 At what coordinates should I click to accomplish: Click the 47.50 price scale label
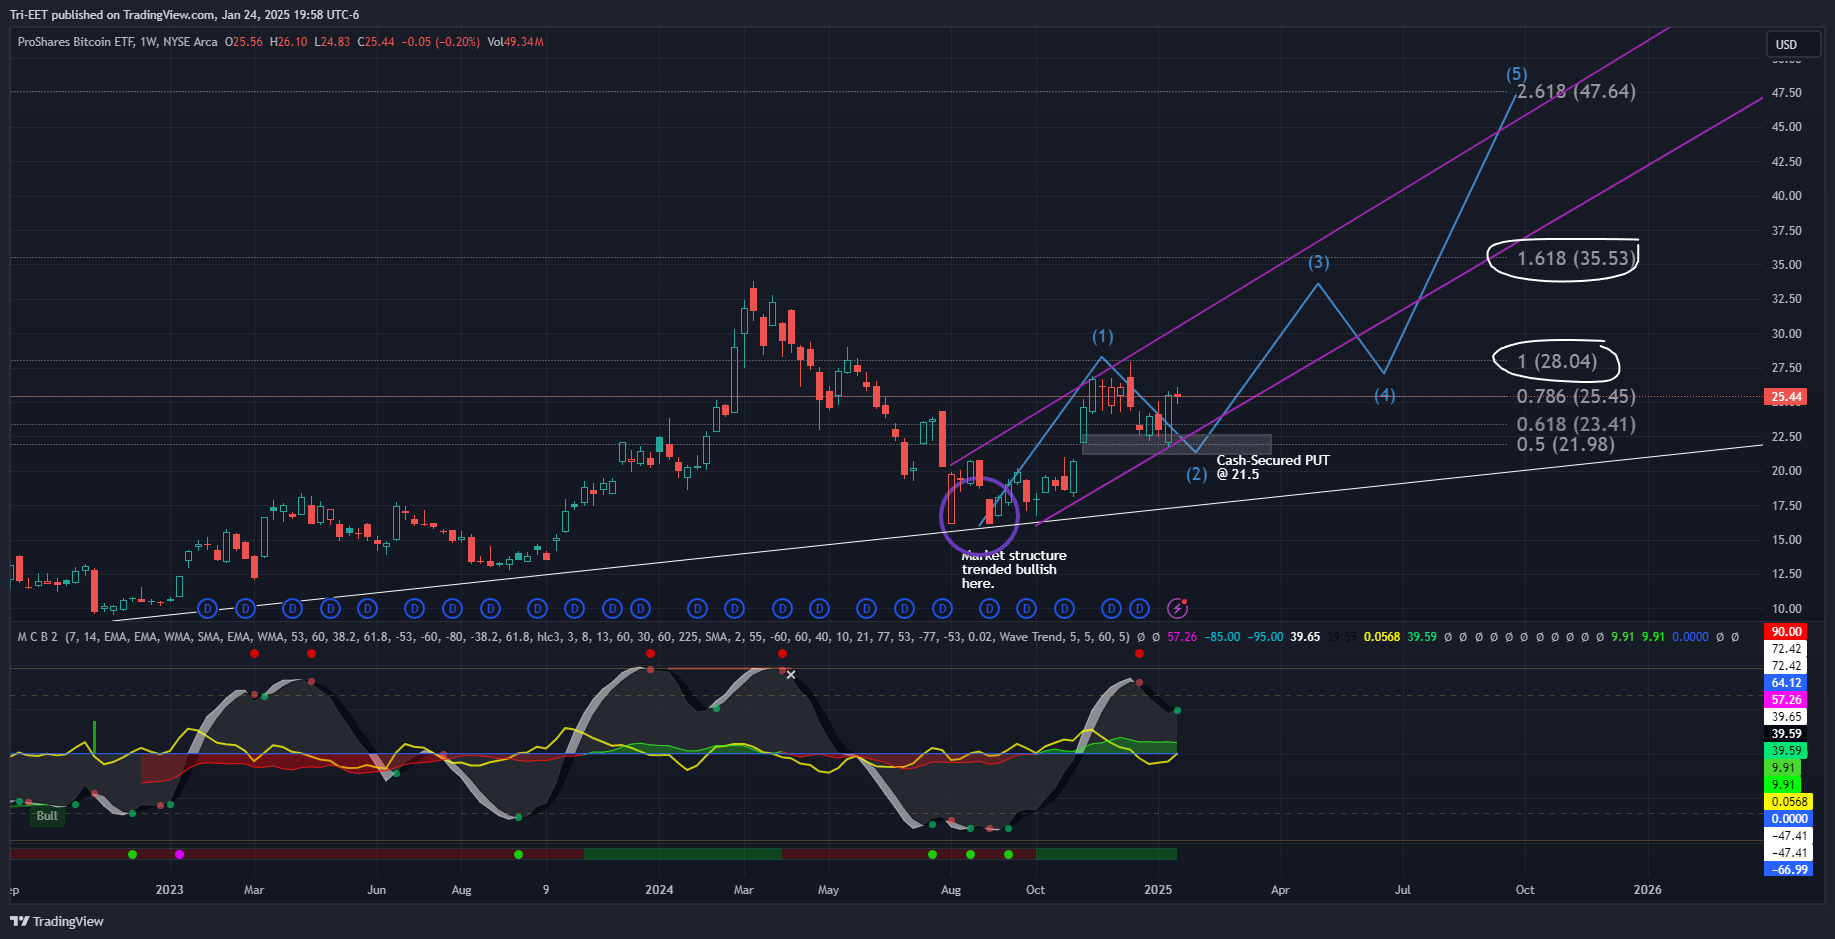point(1786,93)
